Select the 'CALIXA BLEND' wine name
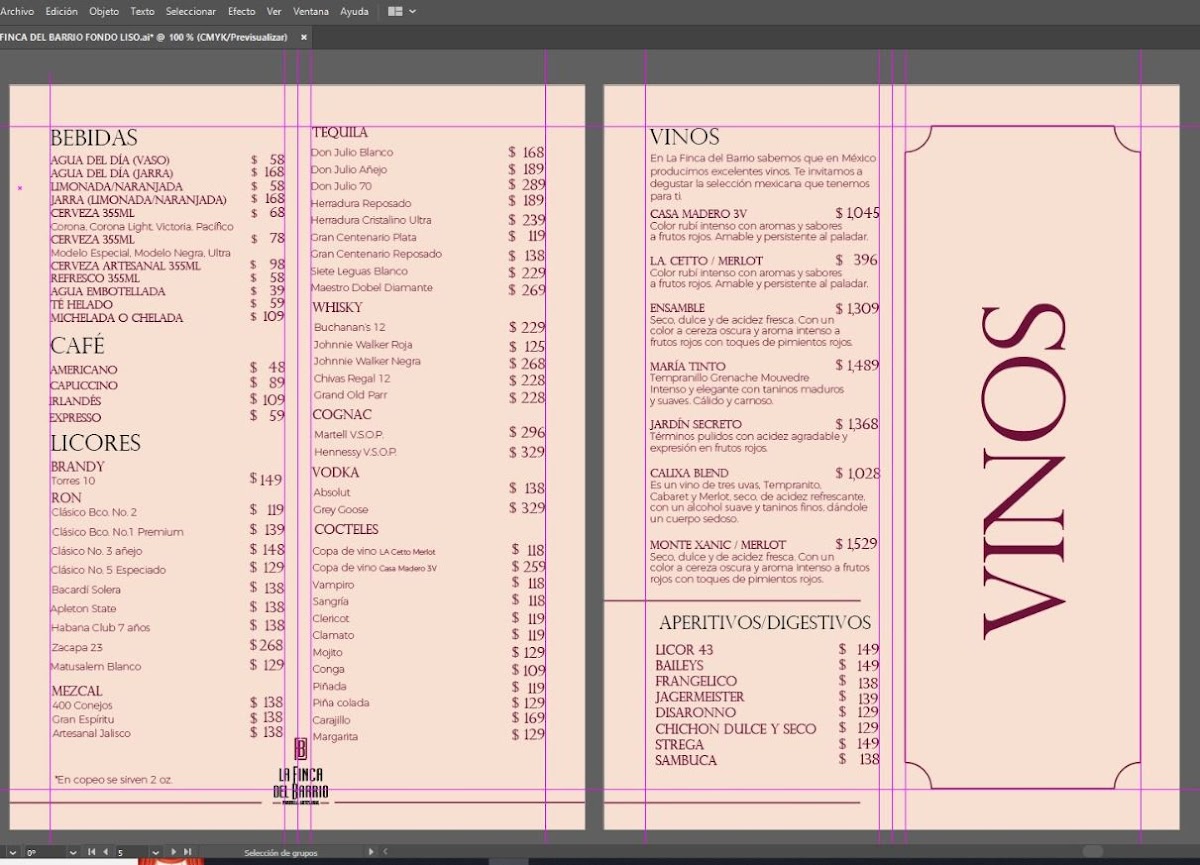The height and width of the screenshot is (865, 1200). pos(689,473)
